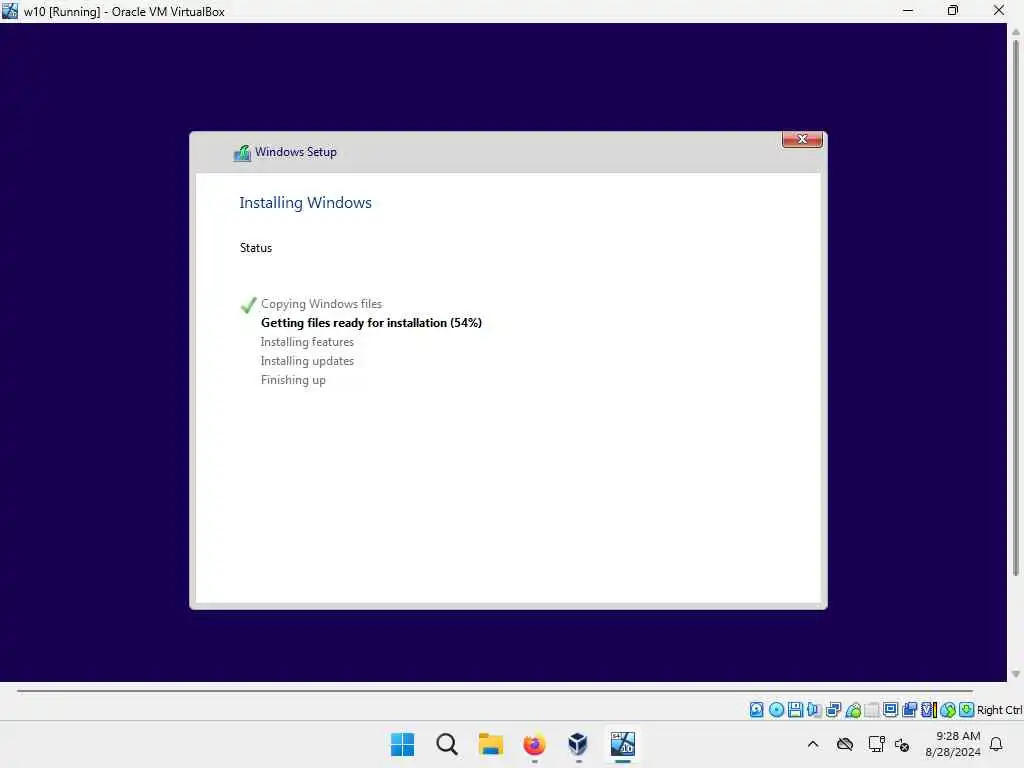Screen dimensions: 1024x768
Task: Open taskbar Search
Action: [x=447, y=744]
